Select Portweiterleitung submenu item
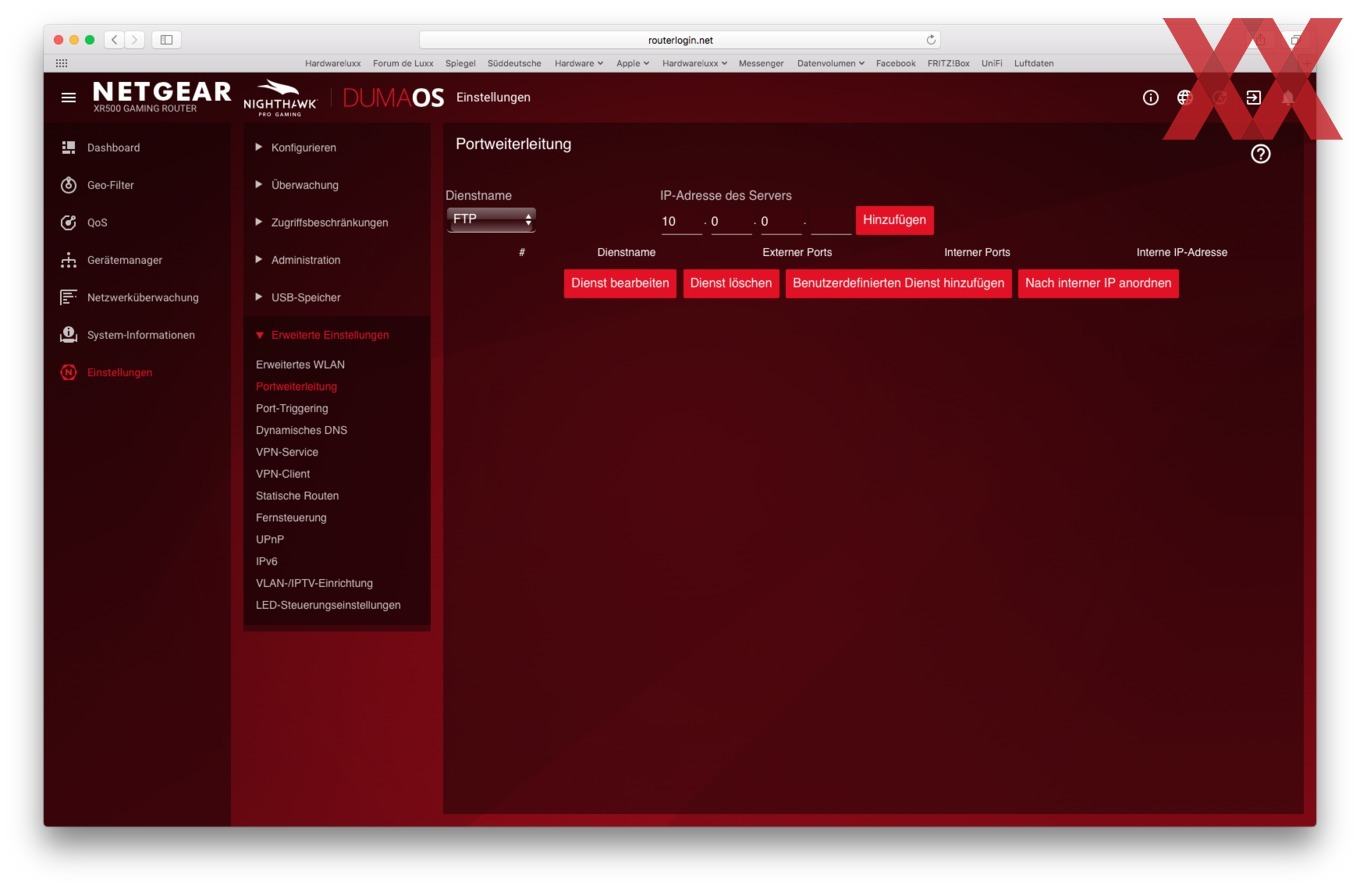Image resolution: width=1360 pixels, height=889 pixels. click(x=296, y=387)
